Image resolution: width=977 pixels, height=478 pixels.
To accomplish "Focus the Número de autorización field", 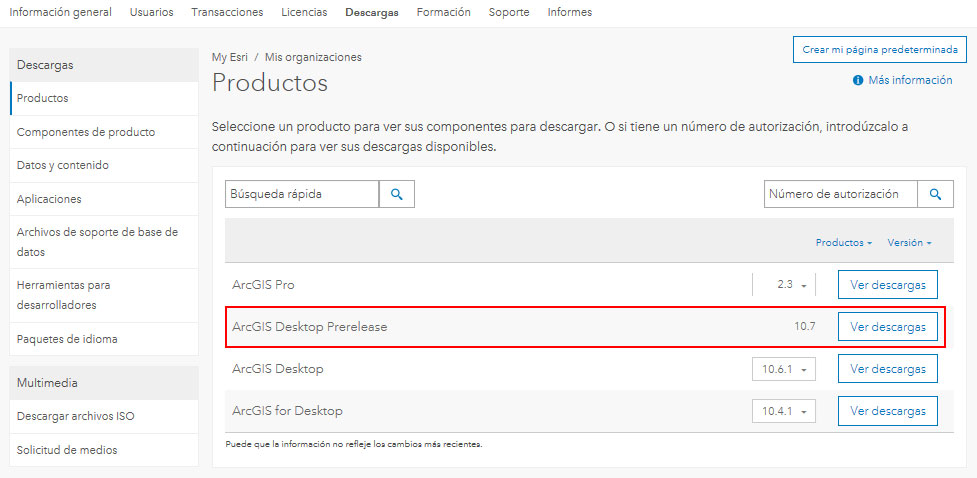I will click(x=841, y=194).
